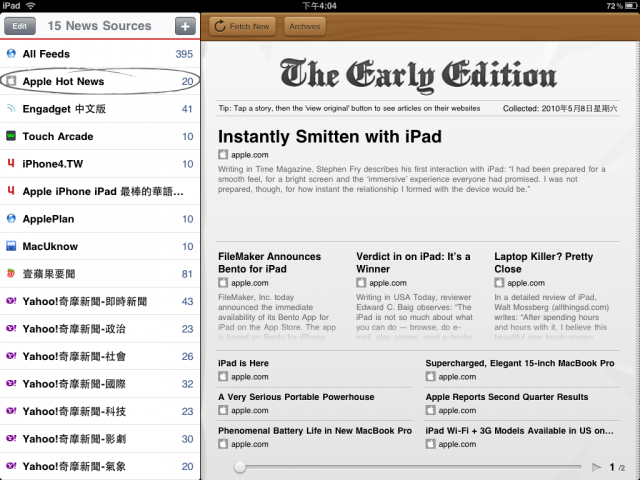This screenshot has height=480, width=640.
Task: Click apple.com icon under Laptop Killer headline
Action: click(x=499, y=282)
